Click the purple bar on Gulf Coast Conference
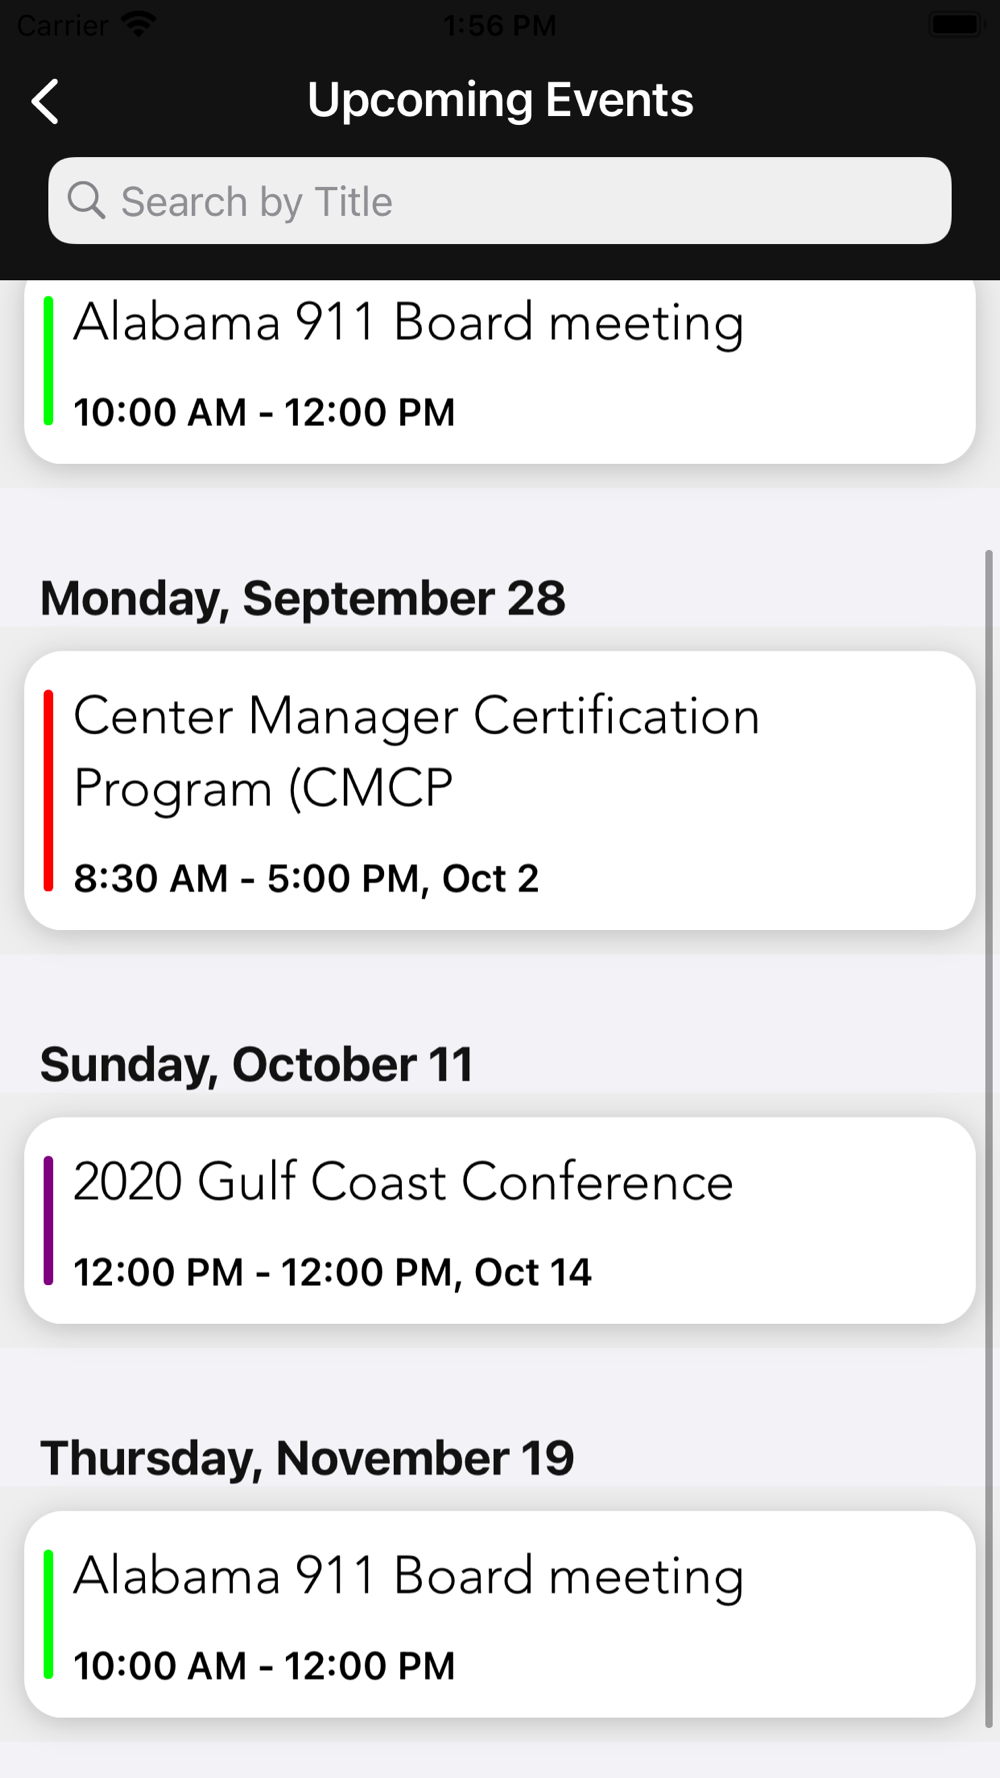Viewport: 1000px width, 1778px height. tap(48, 1220)
